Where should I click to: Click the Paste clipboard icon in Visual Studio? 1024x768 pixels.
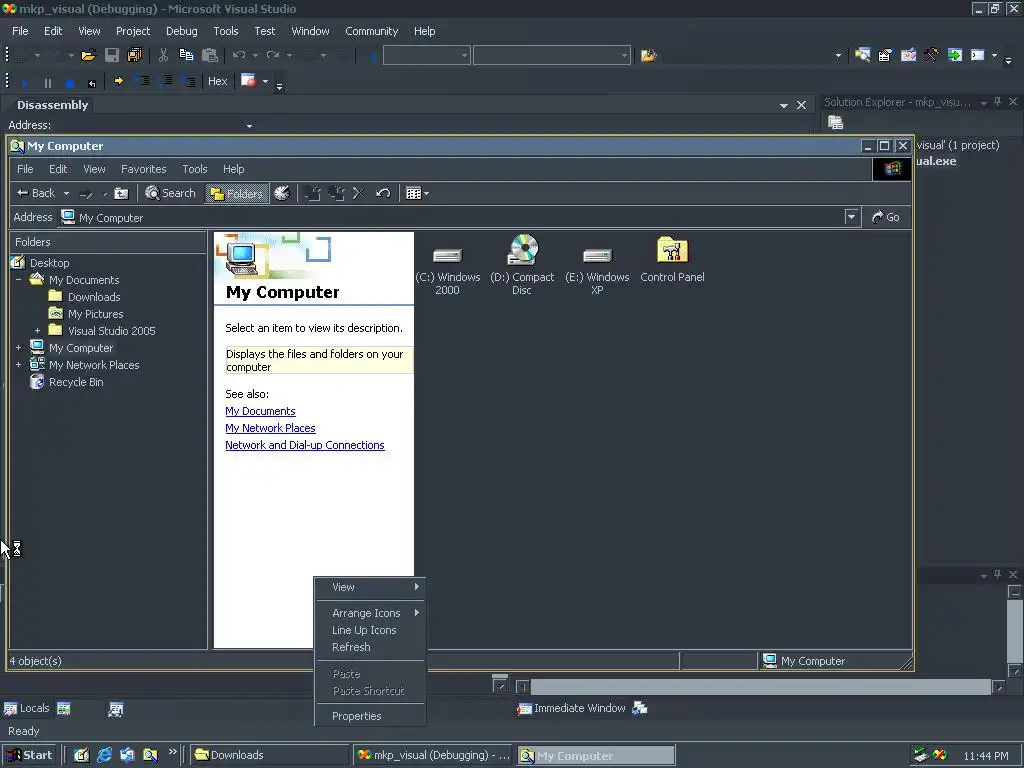coord(210,56)
